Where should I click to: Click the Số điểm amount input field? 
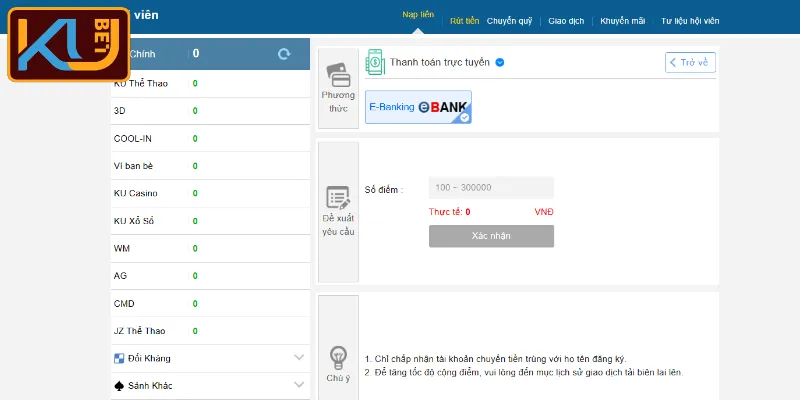pyautogui.click(x=491, y=188)
